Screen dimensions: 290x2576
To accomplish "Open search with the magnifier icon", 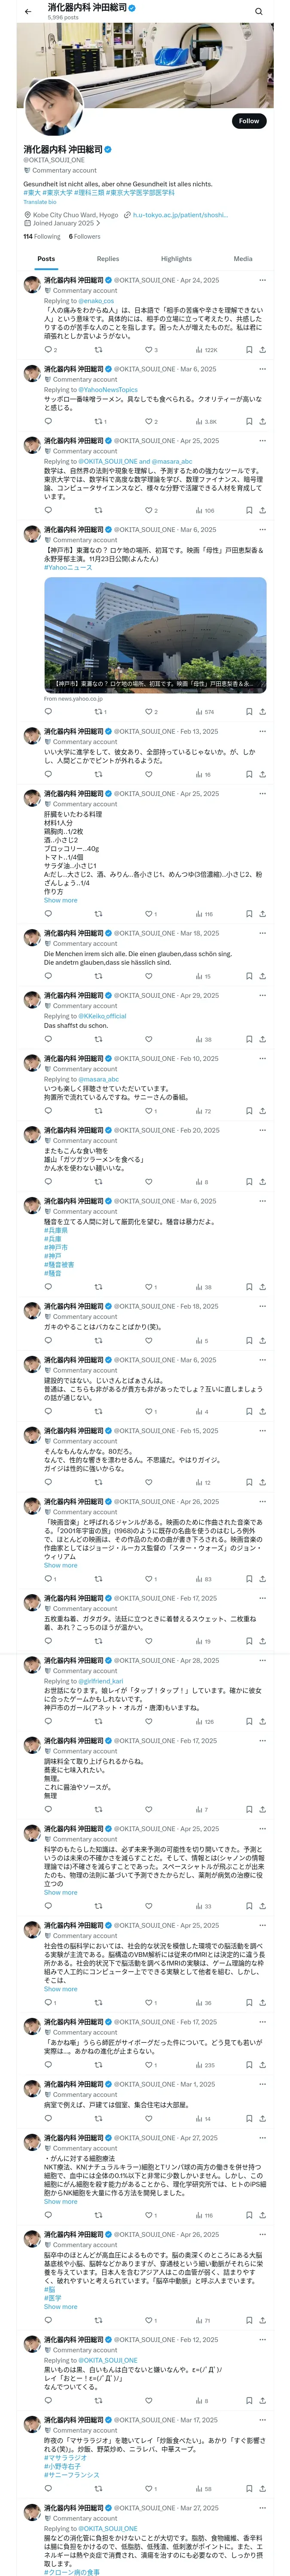I will coord(259,11).
